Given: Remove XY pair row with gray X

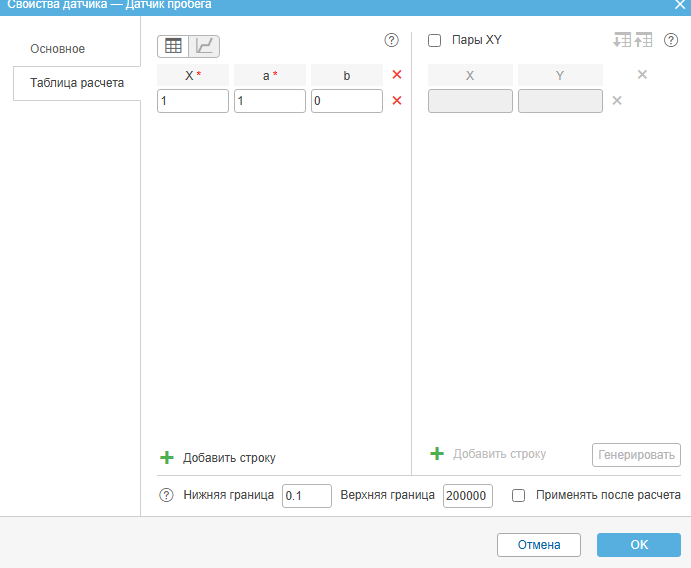Looking at the screenshot, I should [617, 101].
